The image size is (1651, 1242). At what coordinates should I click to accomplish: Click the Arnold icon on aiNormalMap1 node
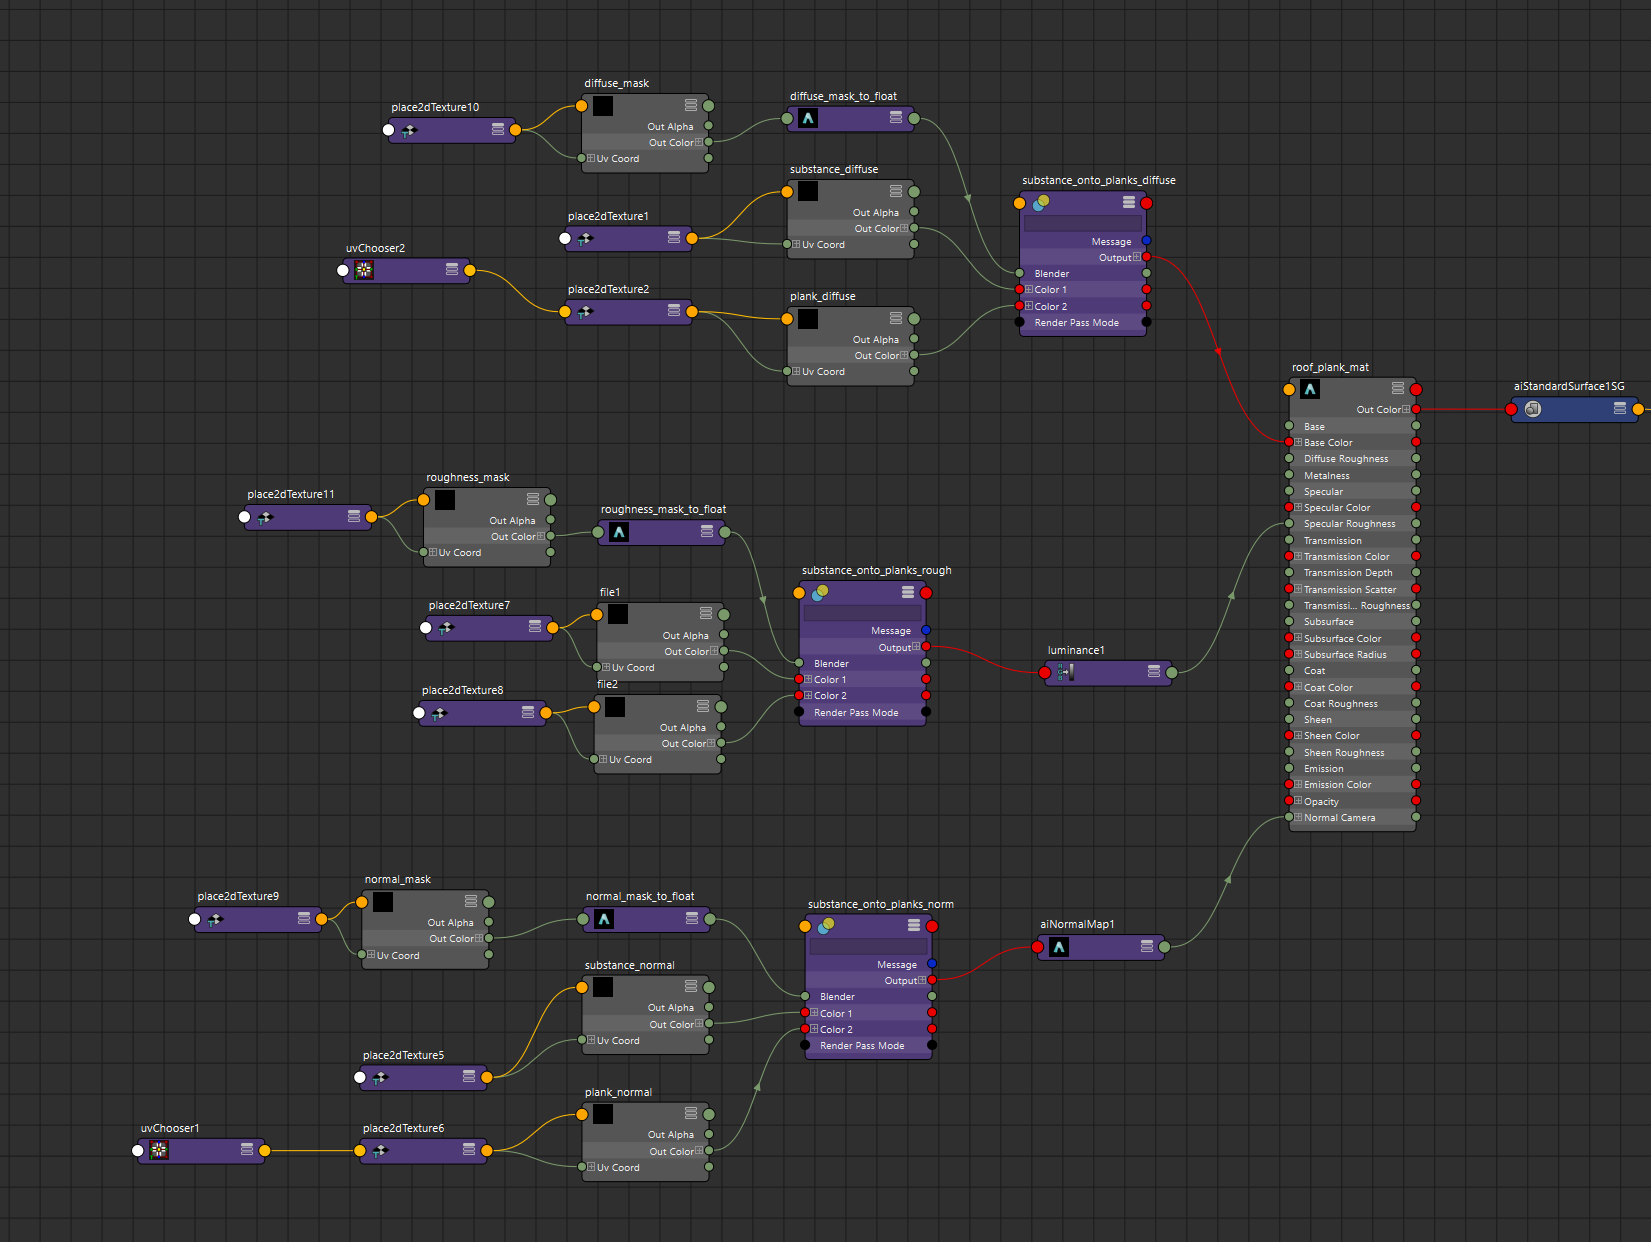[1059, 947]
